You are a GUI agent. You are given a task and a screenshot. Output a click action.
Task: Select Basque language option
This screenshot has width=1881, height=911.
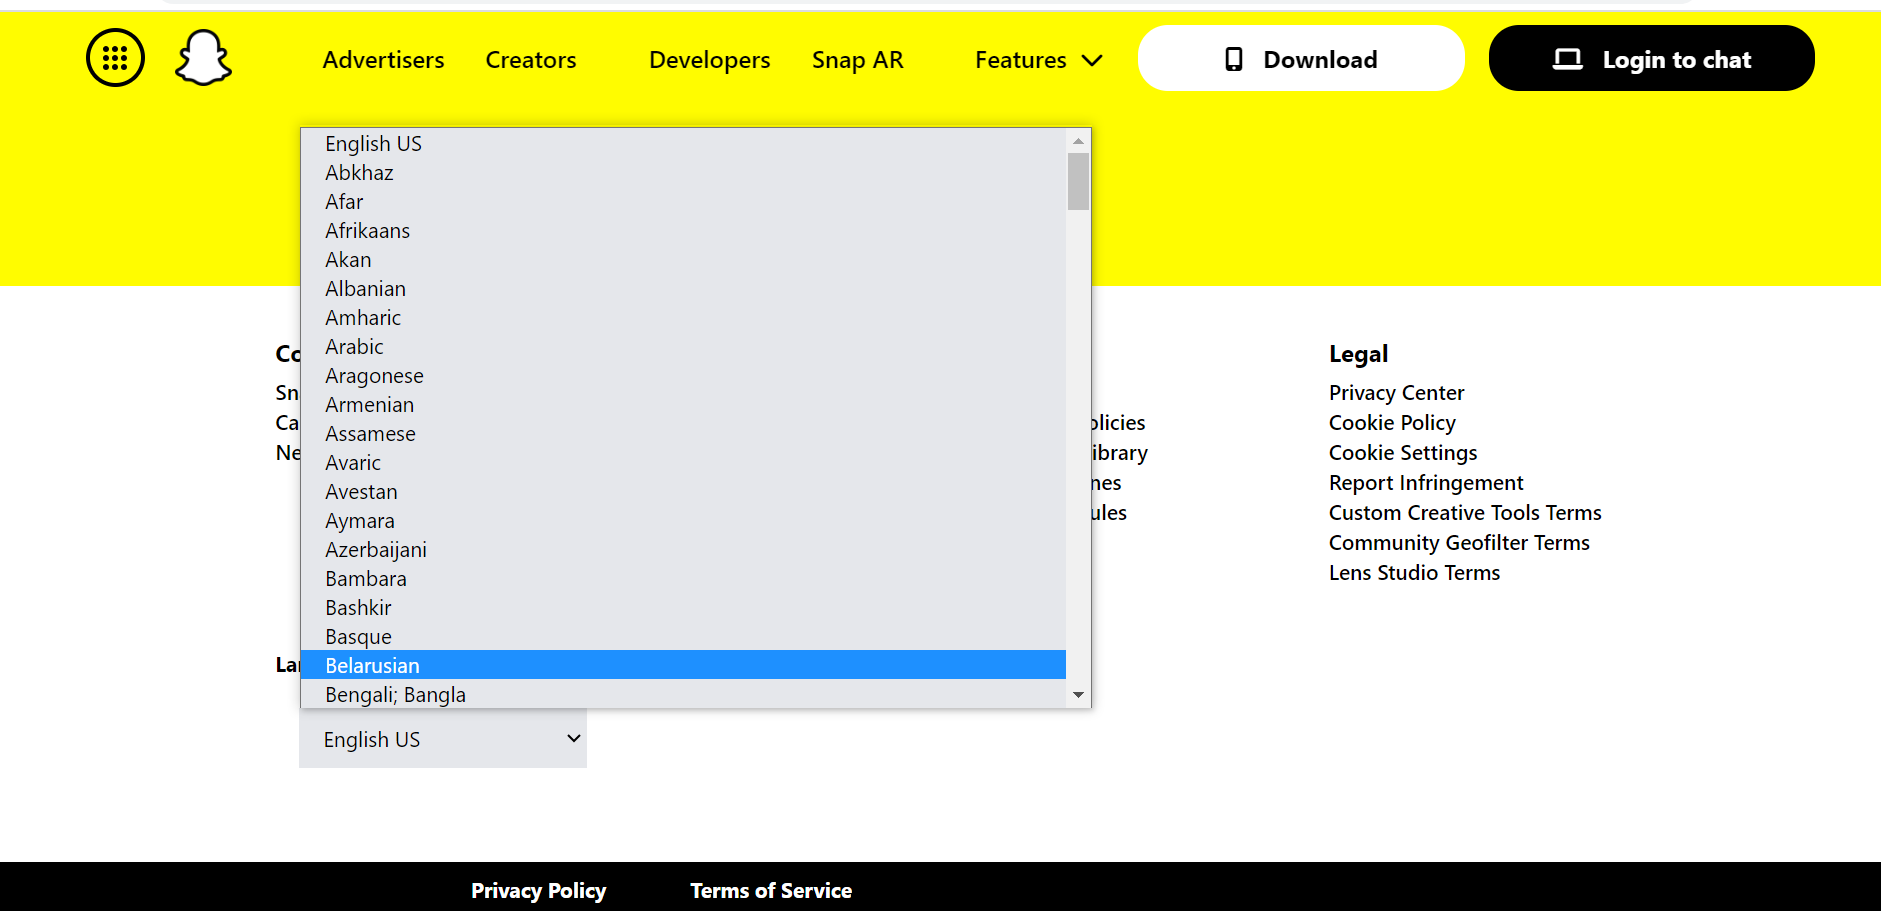pyautogui.click(x=683, y=636)
